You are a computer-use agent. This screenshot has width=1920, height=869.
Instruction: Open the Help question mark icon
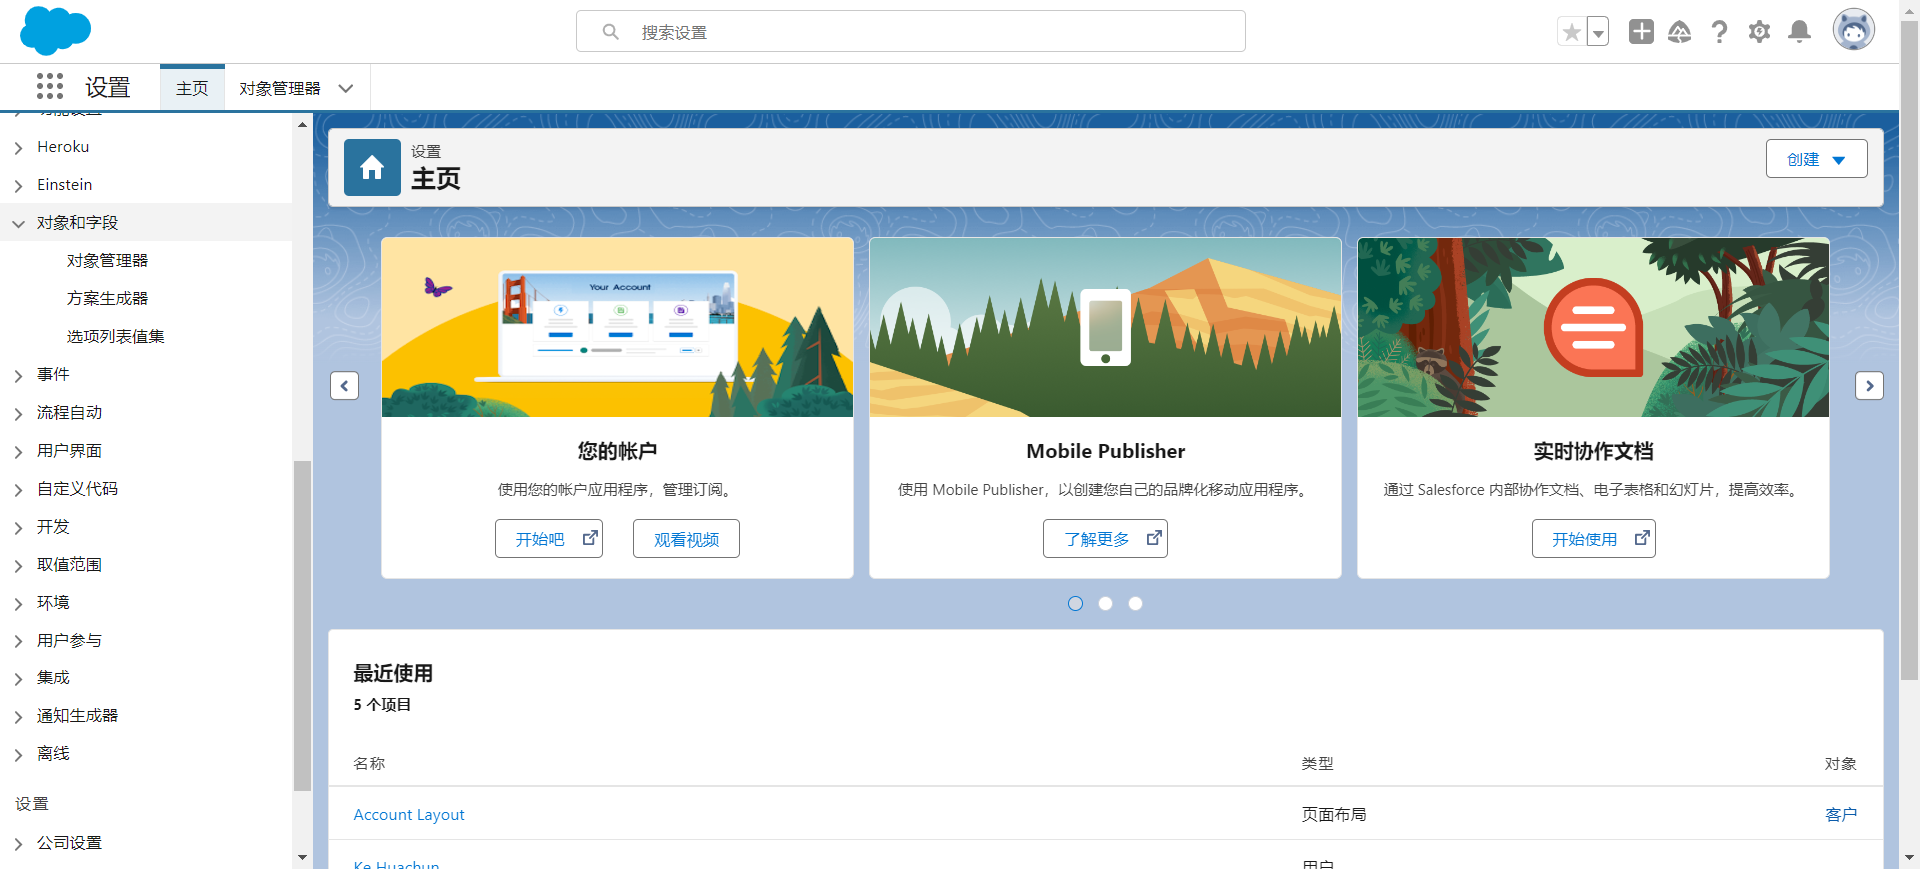(1719, 32)
